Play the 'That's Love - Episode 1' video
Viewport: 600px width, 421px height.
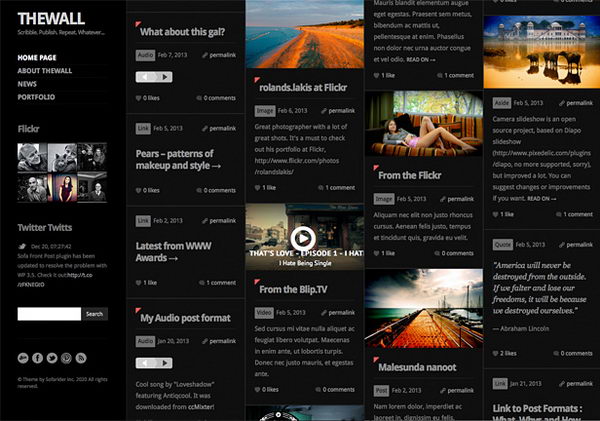point(303,238)
